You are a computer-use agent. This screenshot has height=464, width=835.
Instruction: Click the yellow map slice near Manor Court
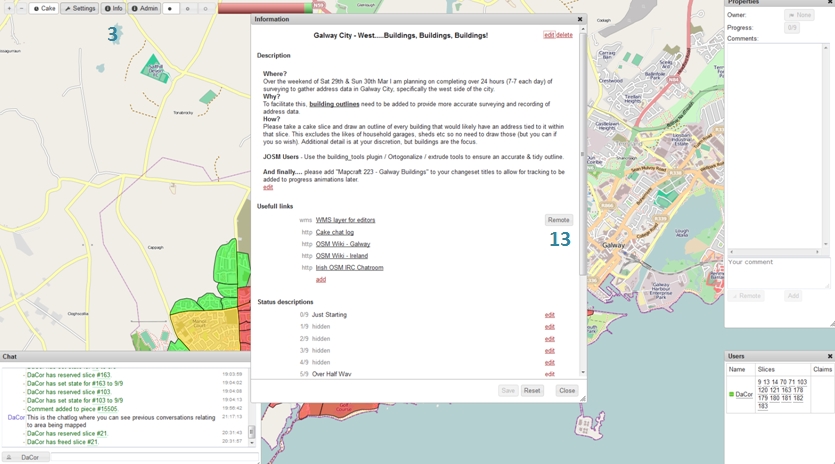(205, 329)
